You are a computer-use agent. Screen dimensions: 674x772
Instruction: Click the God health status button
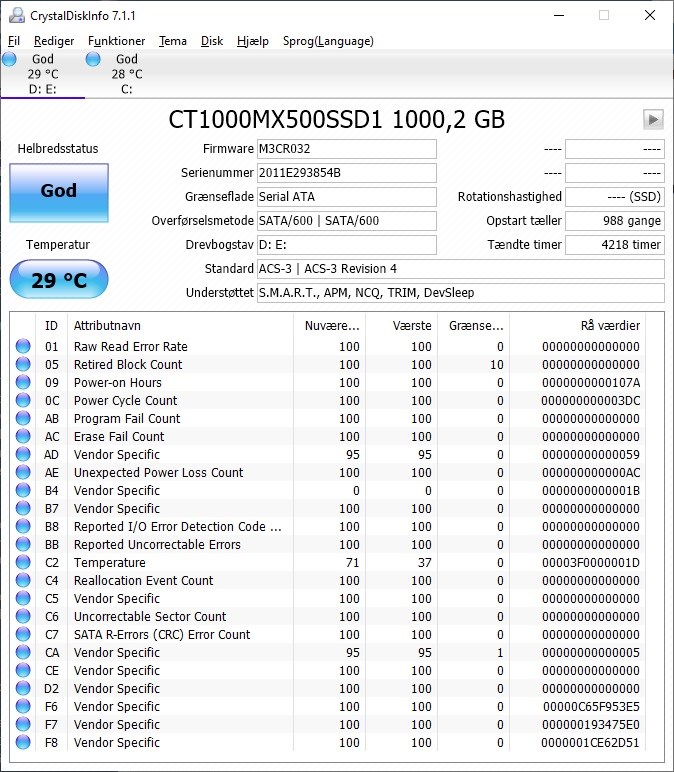coord(59,193)
